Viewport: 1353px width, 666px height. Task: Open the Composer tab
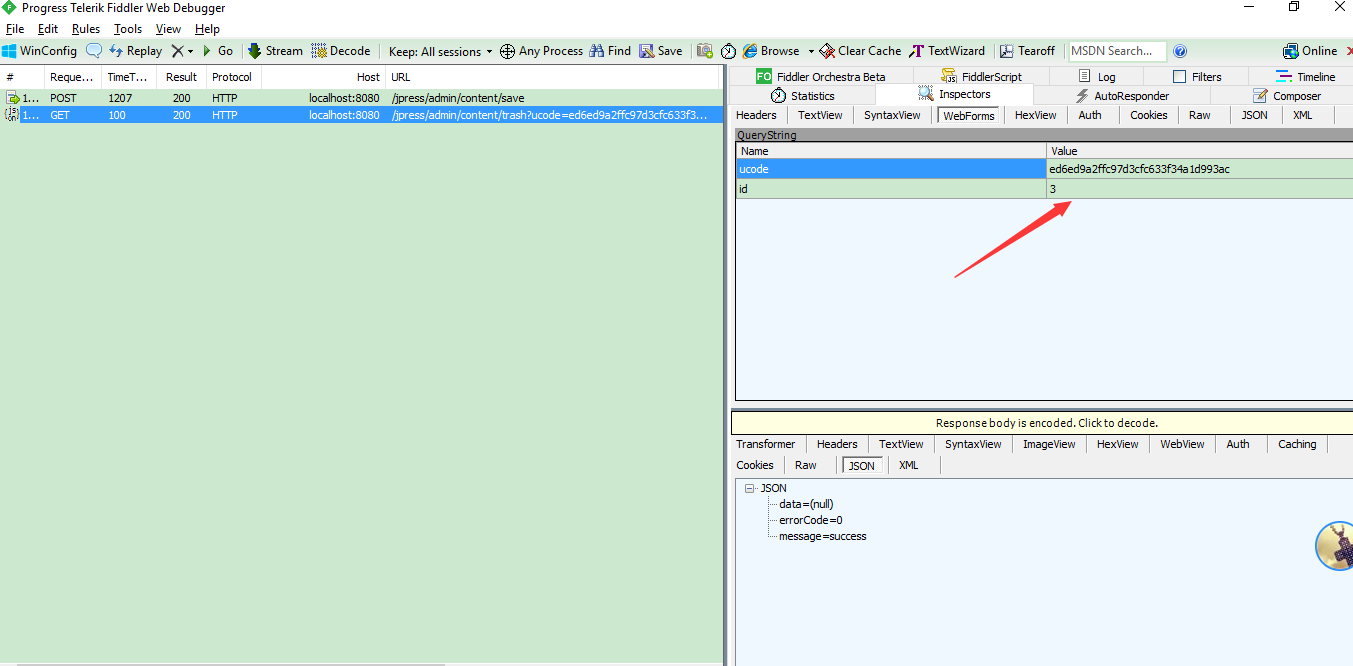(1287, 96)
